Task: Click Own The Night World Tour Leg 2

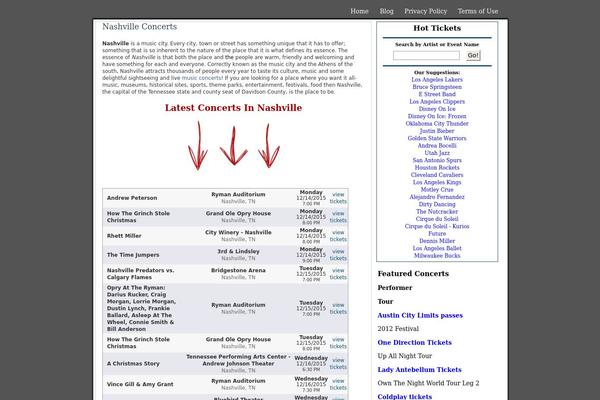Action: point(428,383)
